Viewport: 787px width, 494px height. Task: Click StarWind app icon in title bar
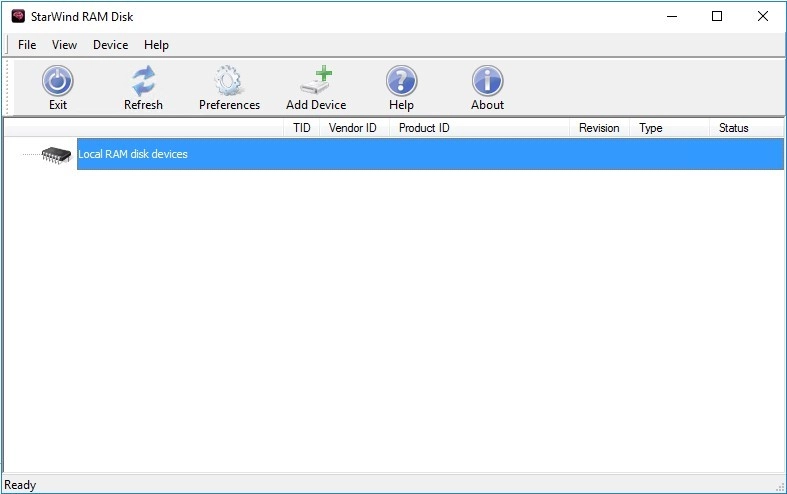pyautogui.click(x=18, y=16)
